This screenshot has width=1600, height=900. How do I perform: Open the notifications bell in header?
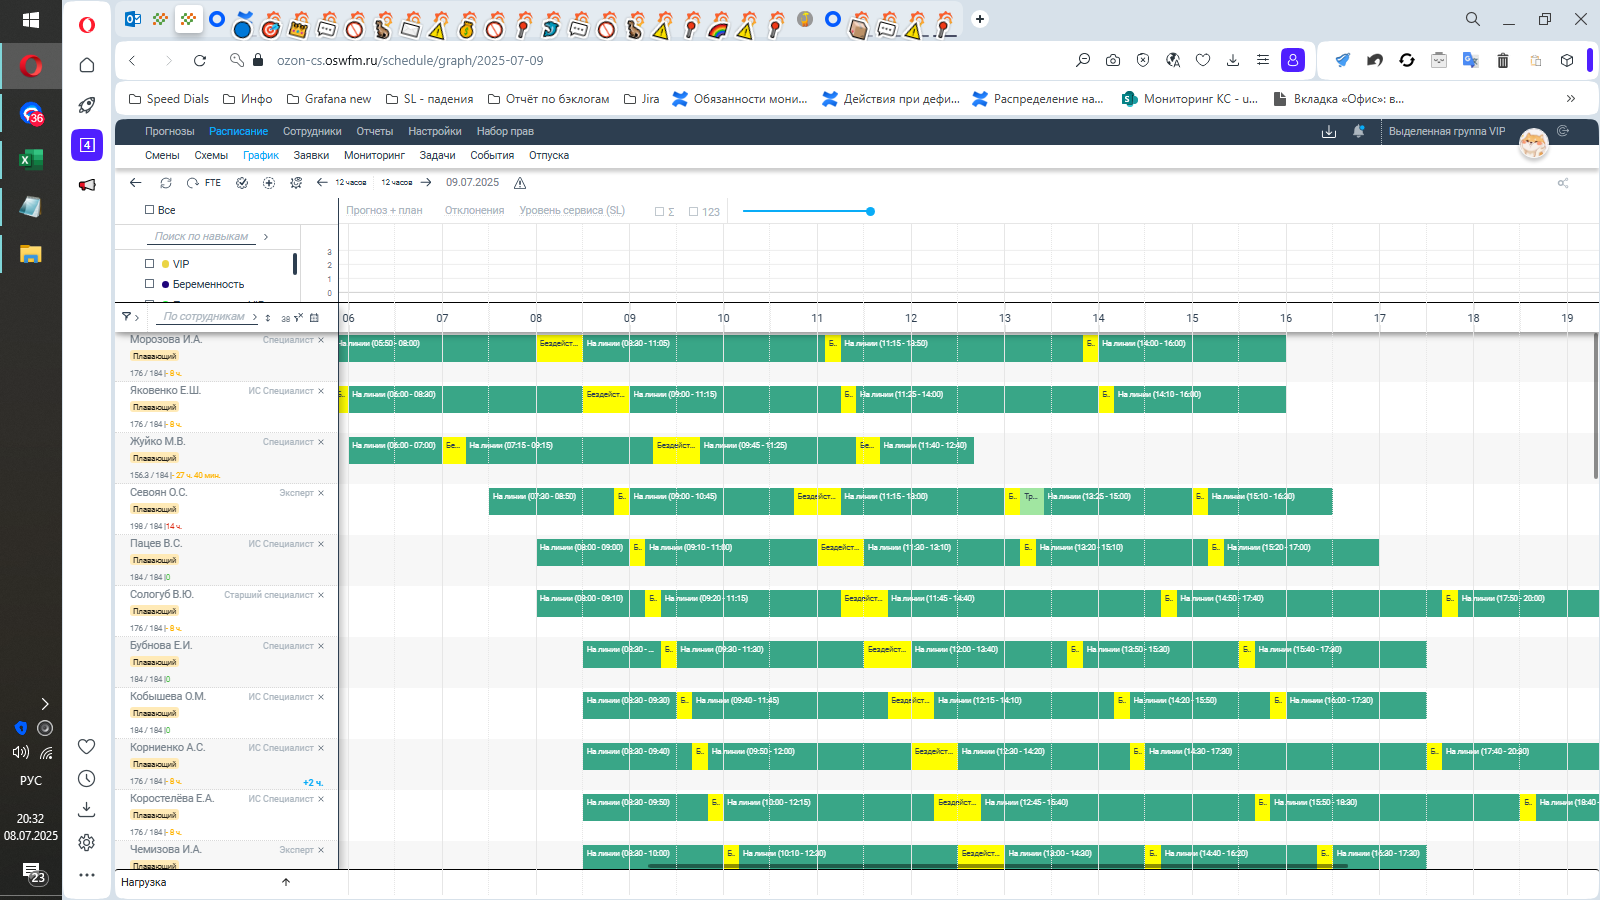(1359, 131)
